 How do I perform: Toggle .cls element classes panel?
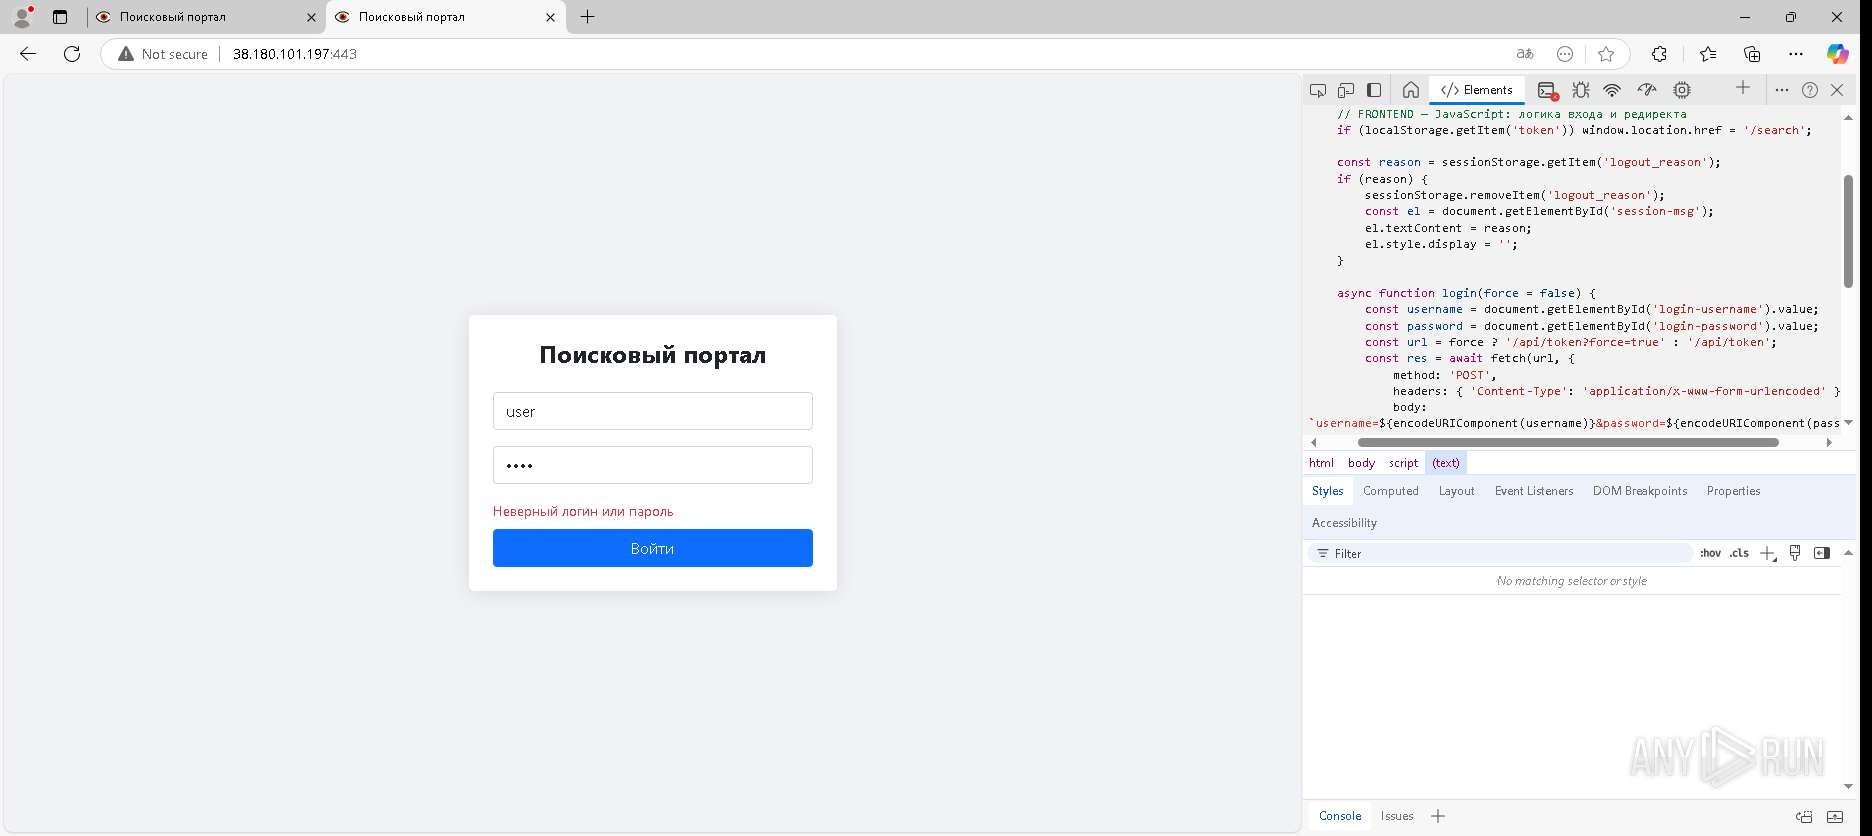(x=1740, y=553)
